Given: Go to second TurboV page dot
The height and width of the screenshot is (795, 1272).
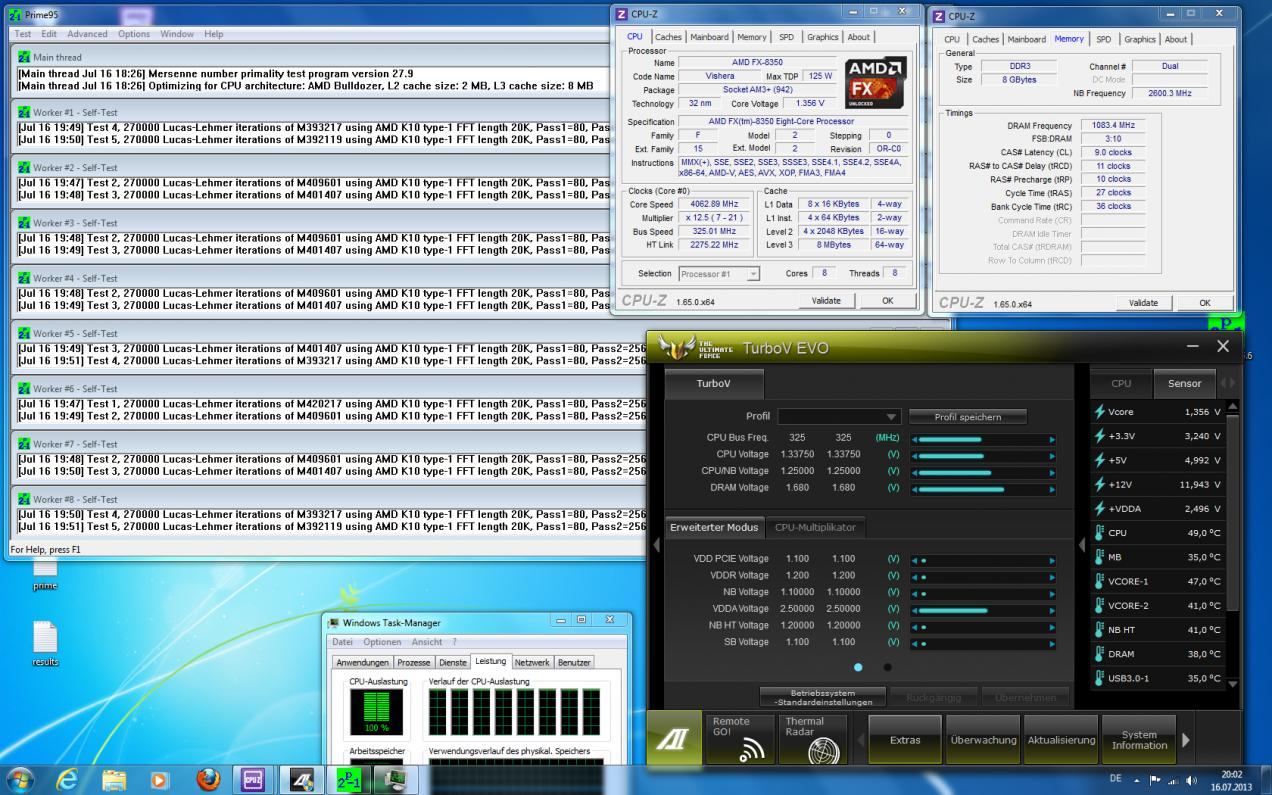Looking at the screenshot, I should pos(888,667).
